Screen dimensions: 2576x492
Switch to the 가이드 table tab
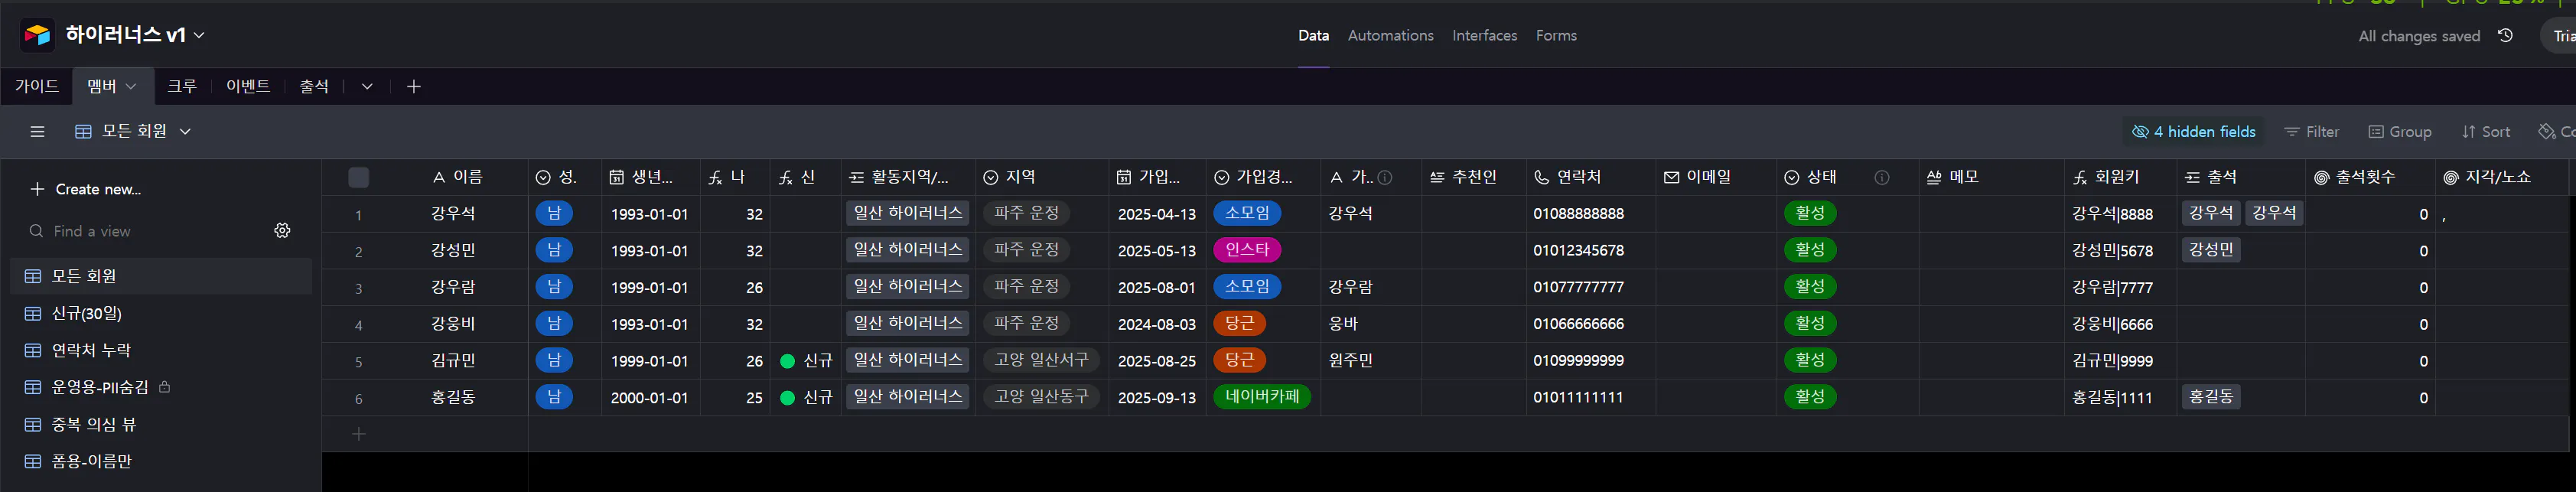pyautogui.click(x=37, y=86)
